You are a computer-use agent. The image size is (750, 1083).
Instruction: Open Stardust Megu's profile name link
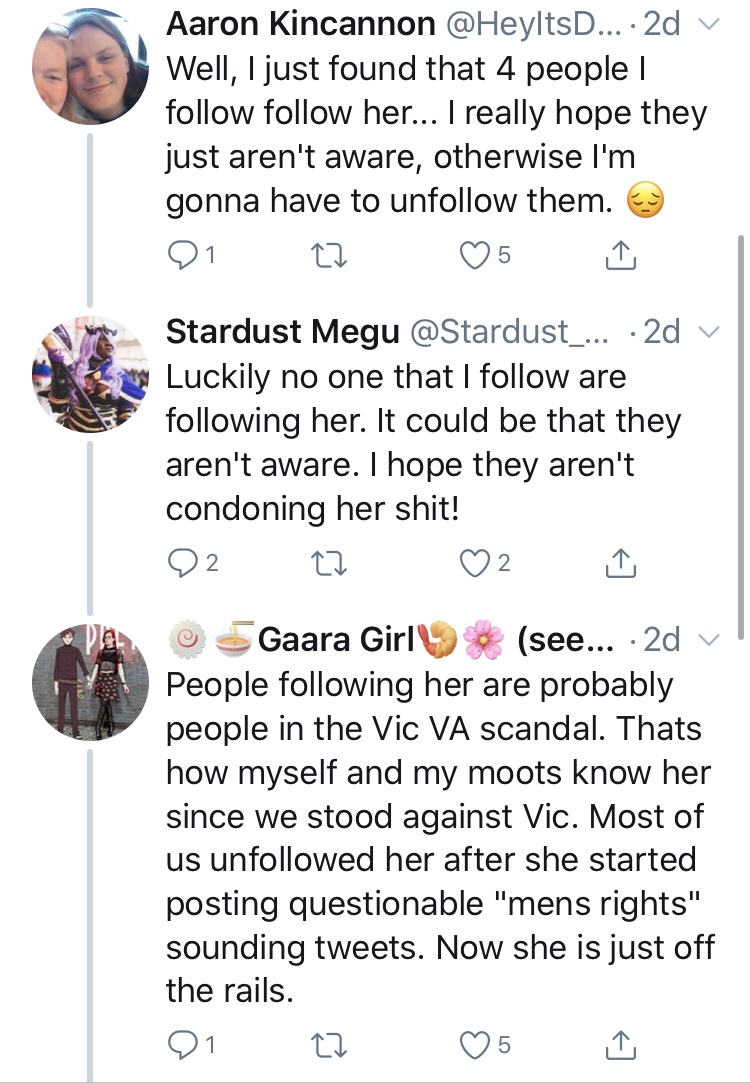point(282,332)
